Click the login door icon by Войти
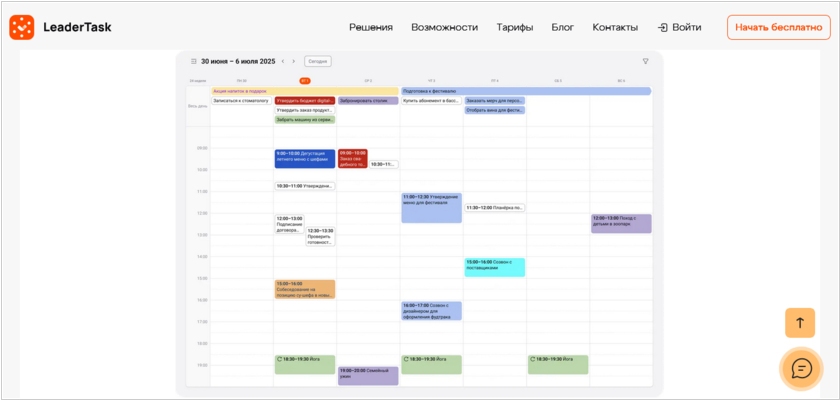The height and width of the screenshot is (400, 840). point(662,27)
